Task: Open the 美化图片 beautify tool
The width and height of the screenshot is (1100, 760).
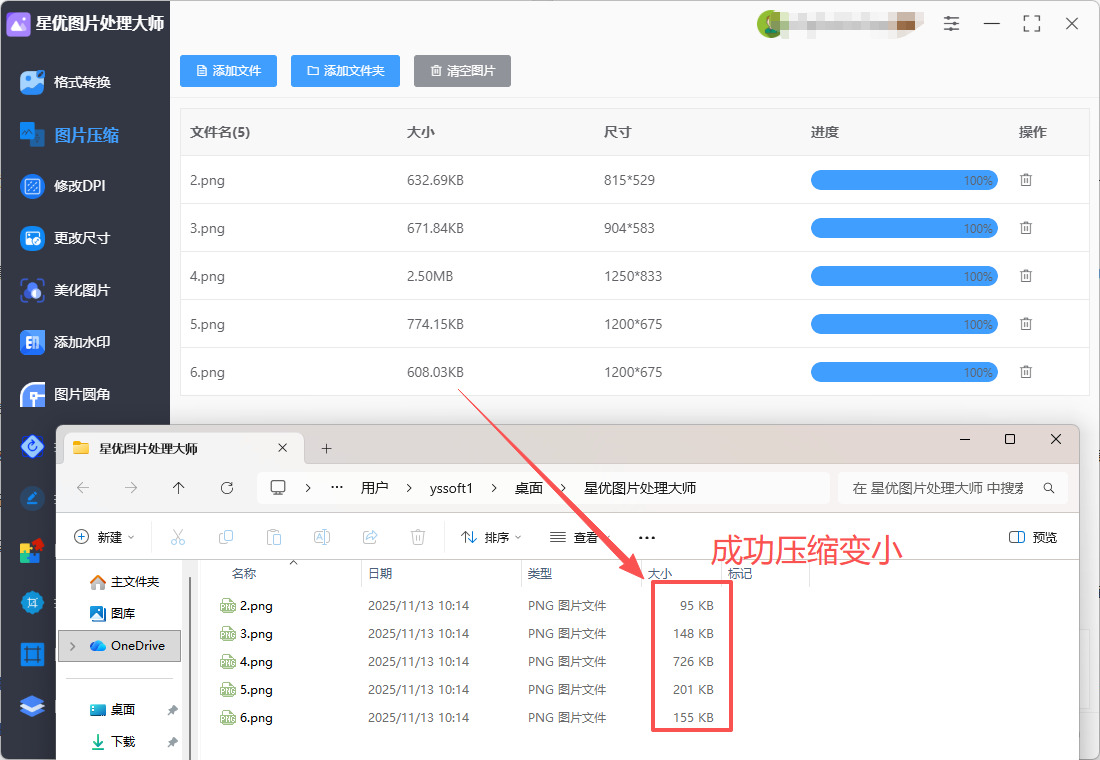Action: click(65, 290)
